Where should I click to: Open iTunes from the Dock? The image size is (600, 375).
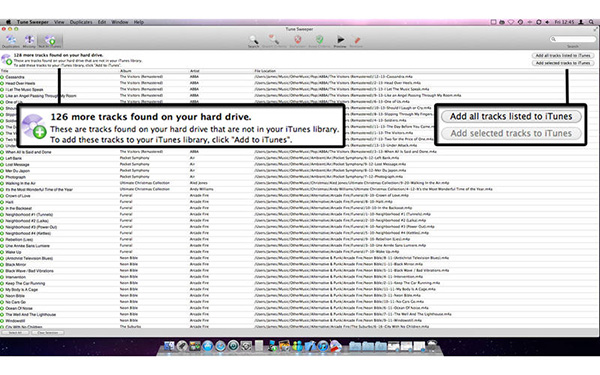click(323, 346)
